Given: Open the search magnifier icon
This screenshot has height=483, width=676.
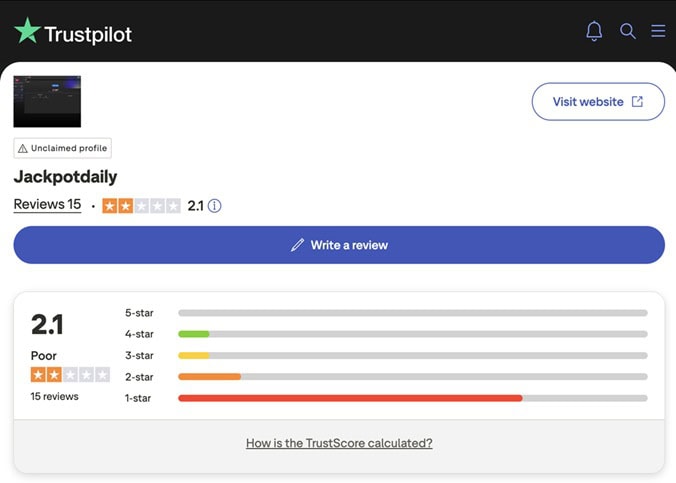Looking at the screenshot, I should click(x=627, y=31).
